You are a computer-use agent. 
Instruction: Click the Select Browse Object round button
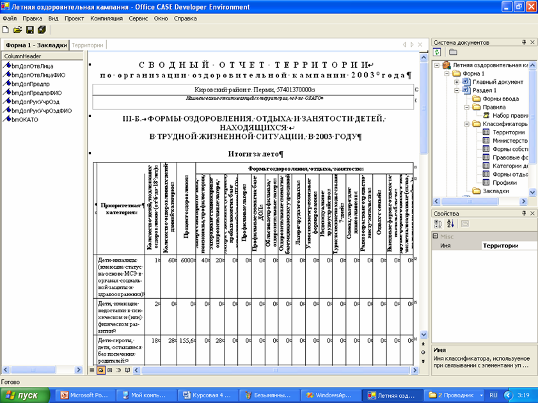[423, 352]
